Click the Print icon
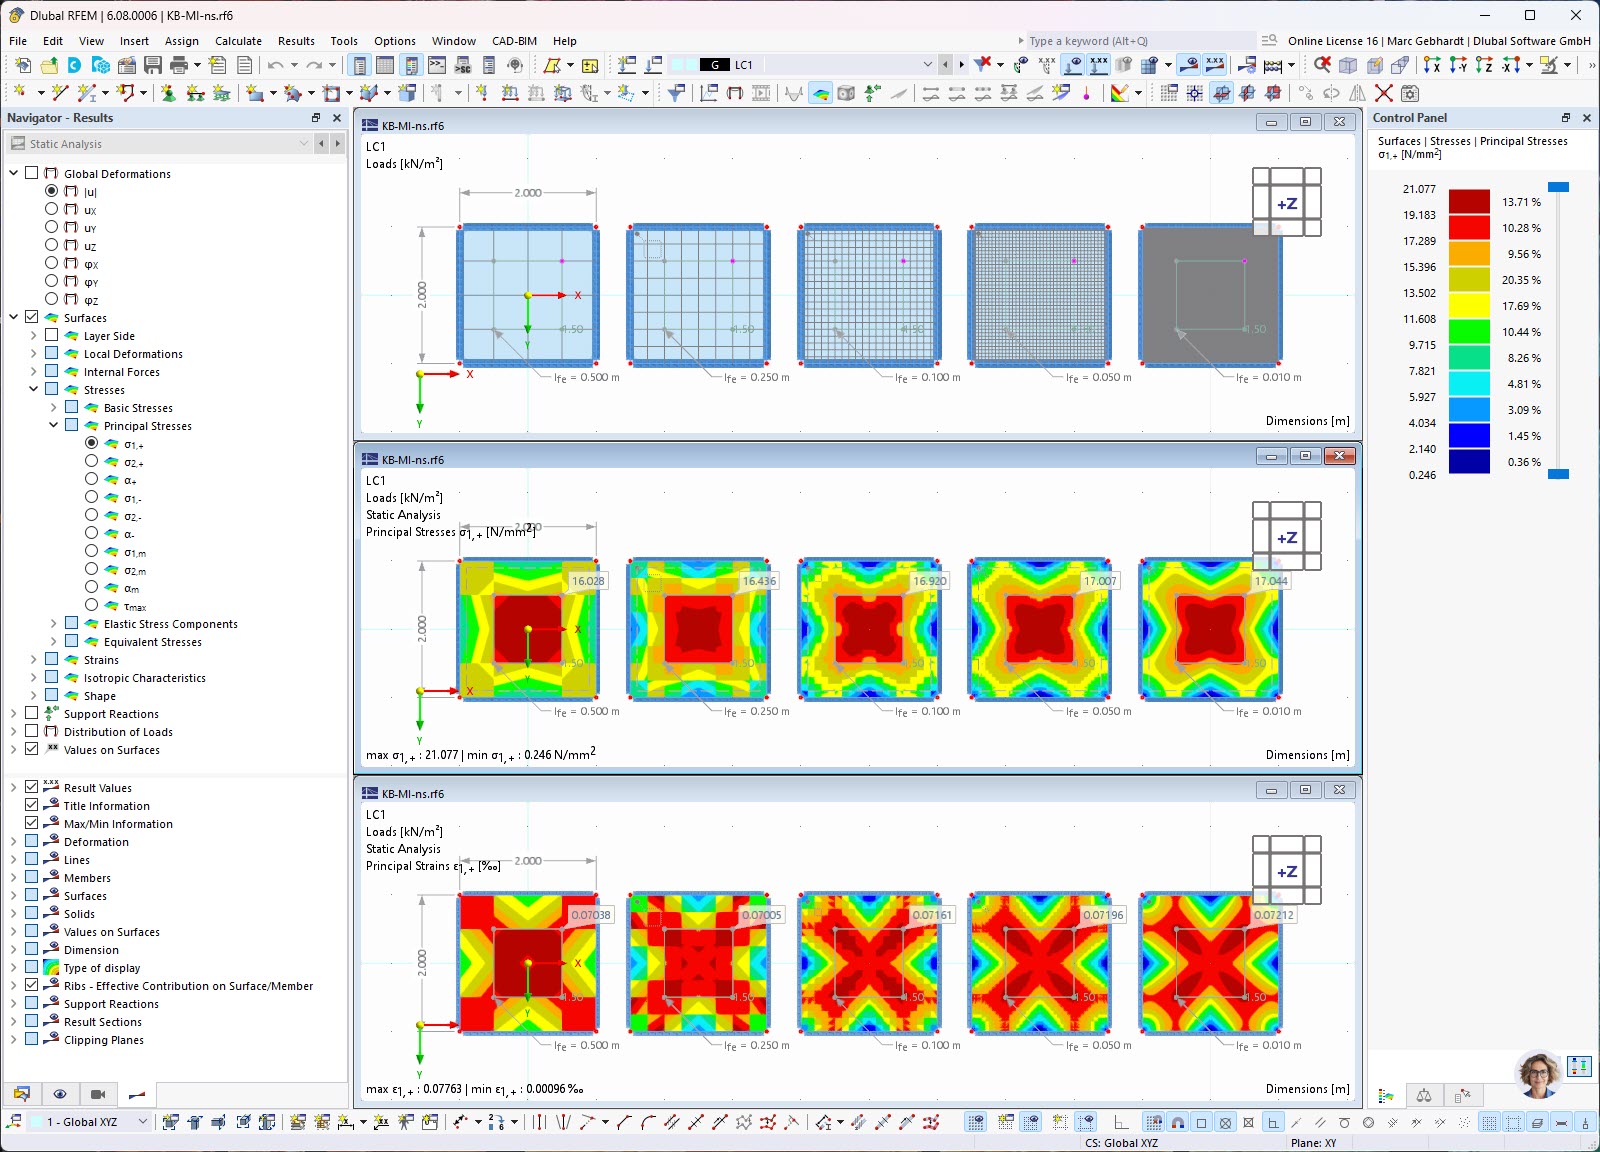Viewport: 1600px width, 1152px height. [178, 65]
